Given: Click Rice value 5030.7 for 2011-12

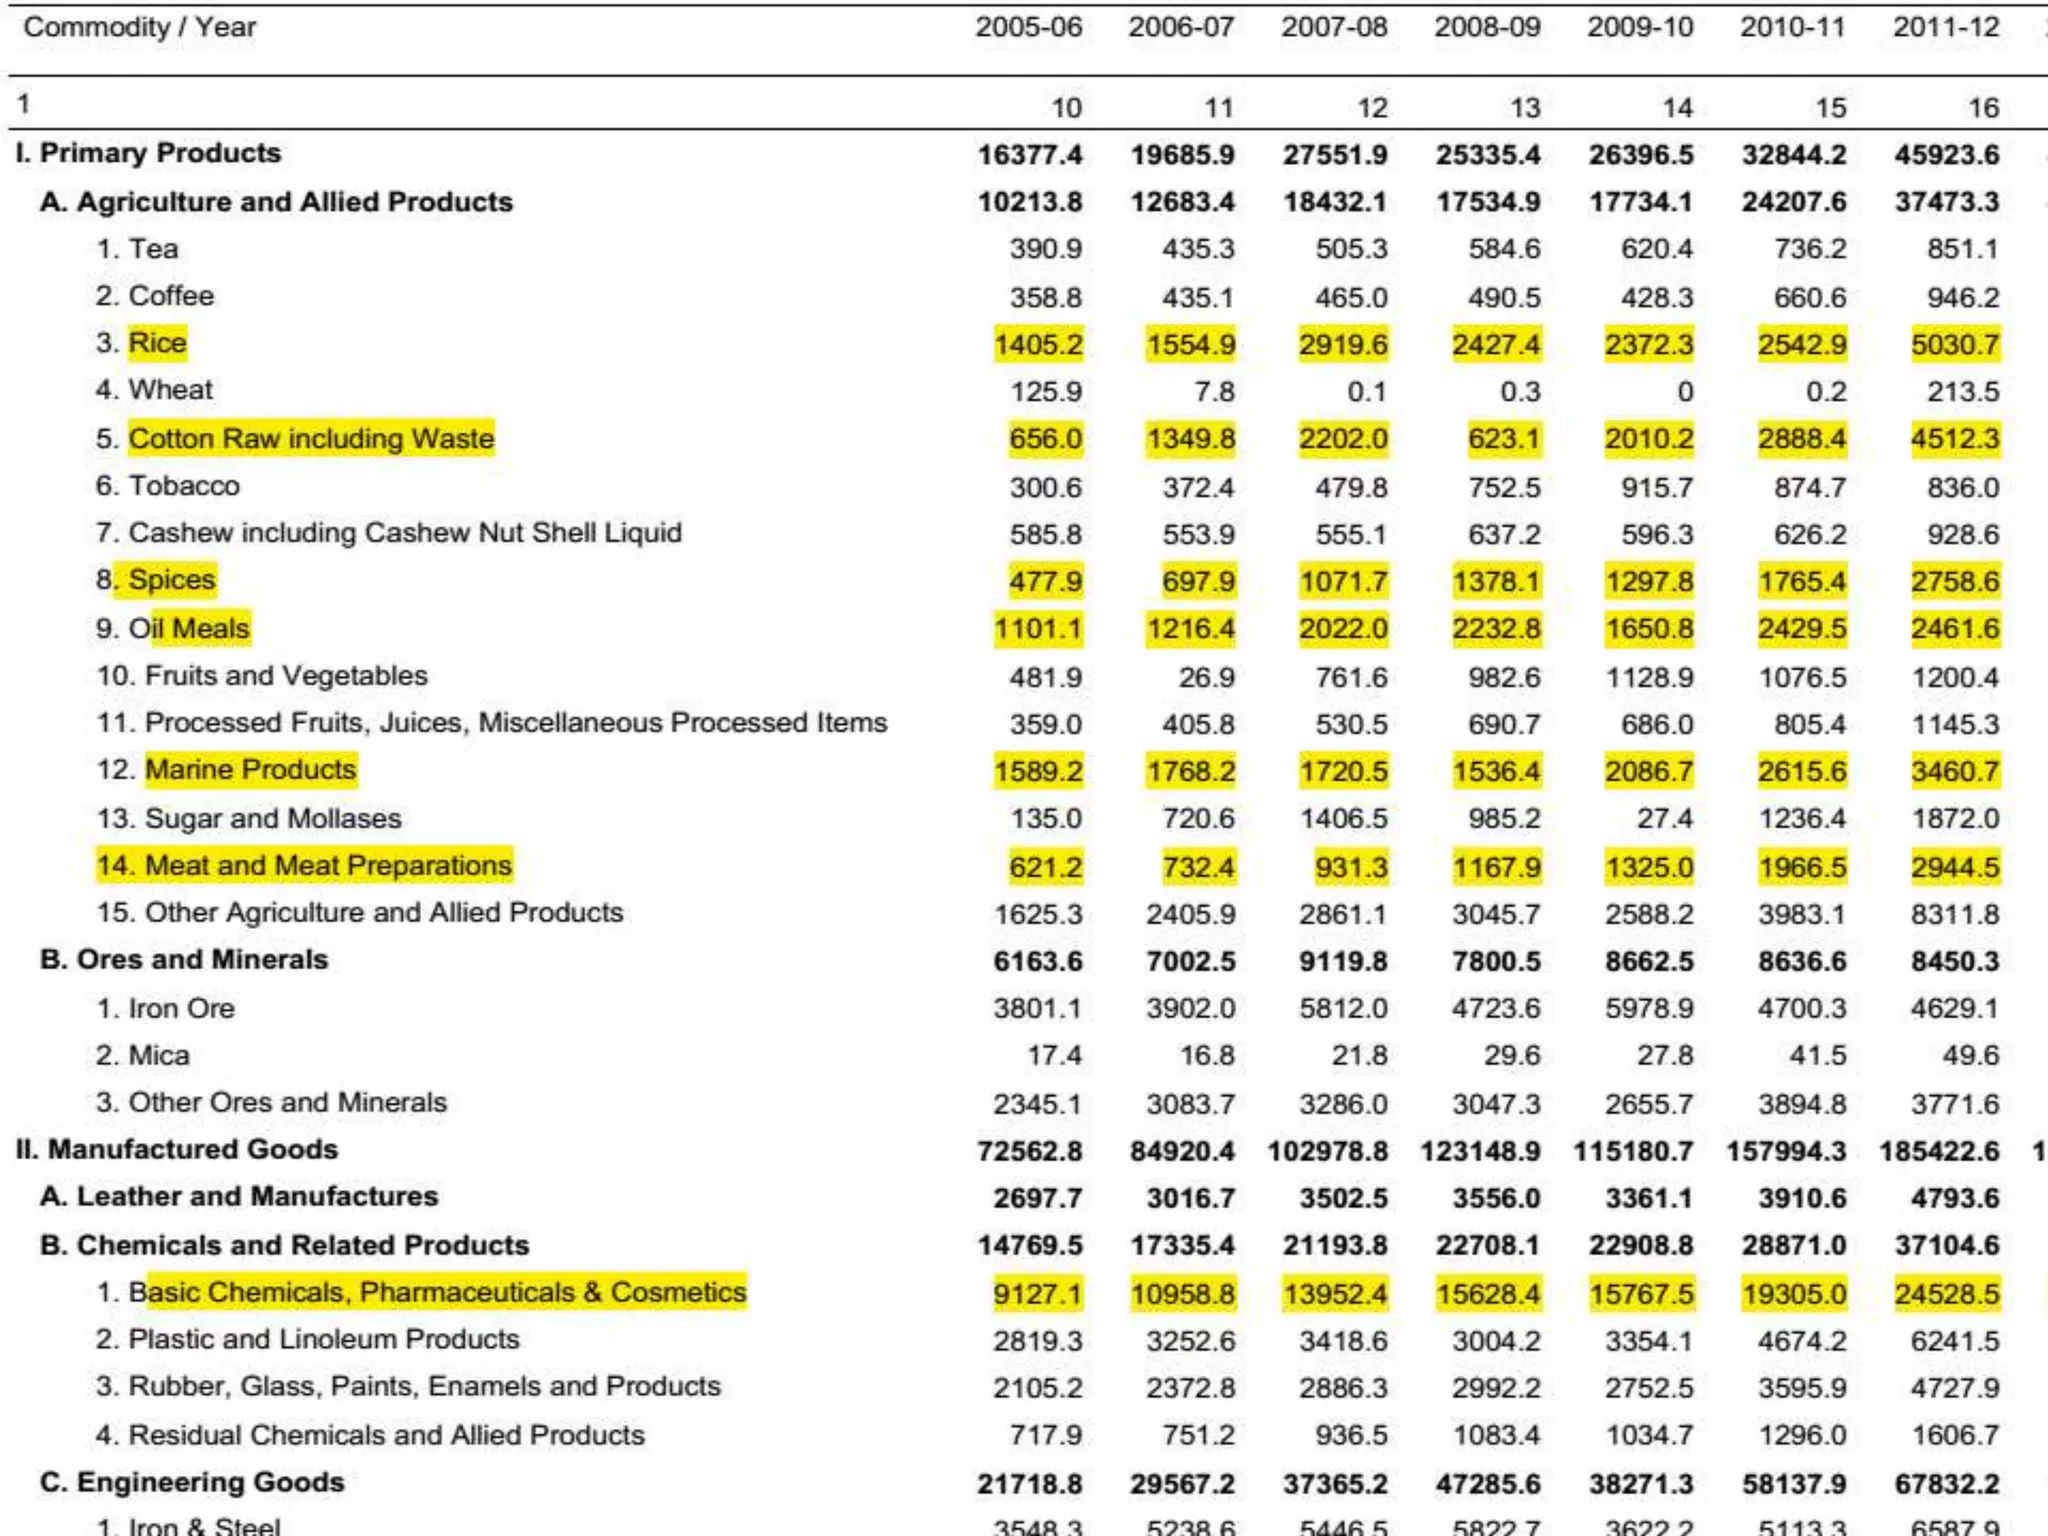Looking at the screenshot, I should tap(1954, 345).
